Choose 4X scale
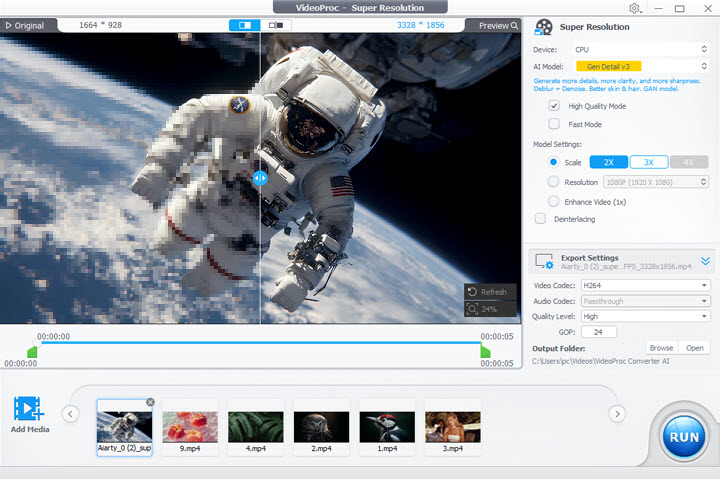This screenshot has width=720, height=479. pyautogui.click(x=689, y=162)
